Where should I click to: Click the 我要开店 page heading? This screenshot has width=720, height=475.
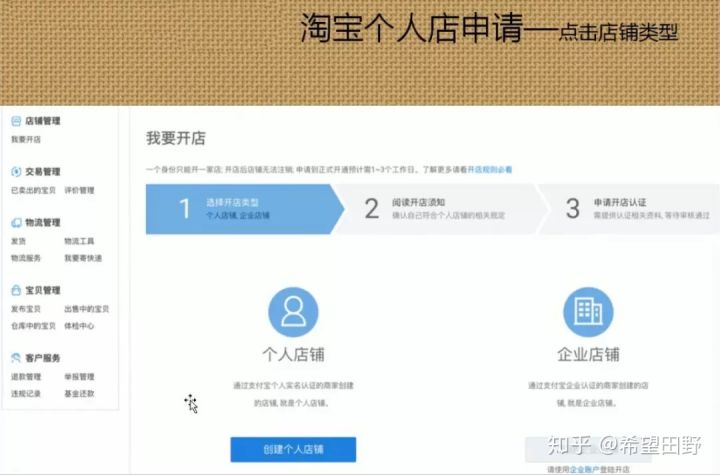click(x=176, y=138)
